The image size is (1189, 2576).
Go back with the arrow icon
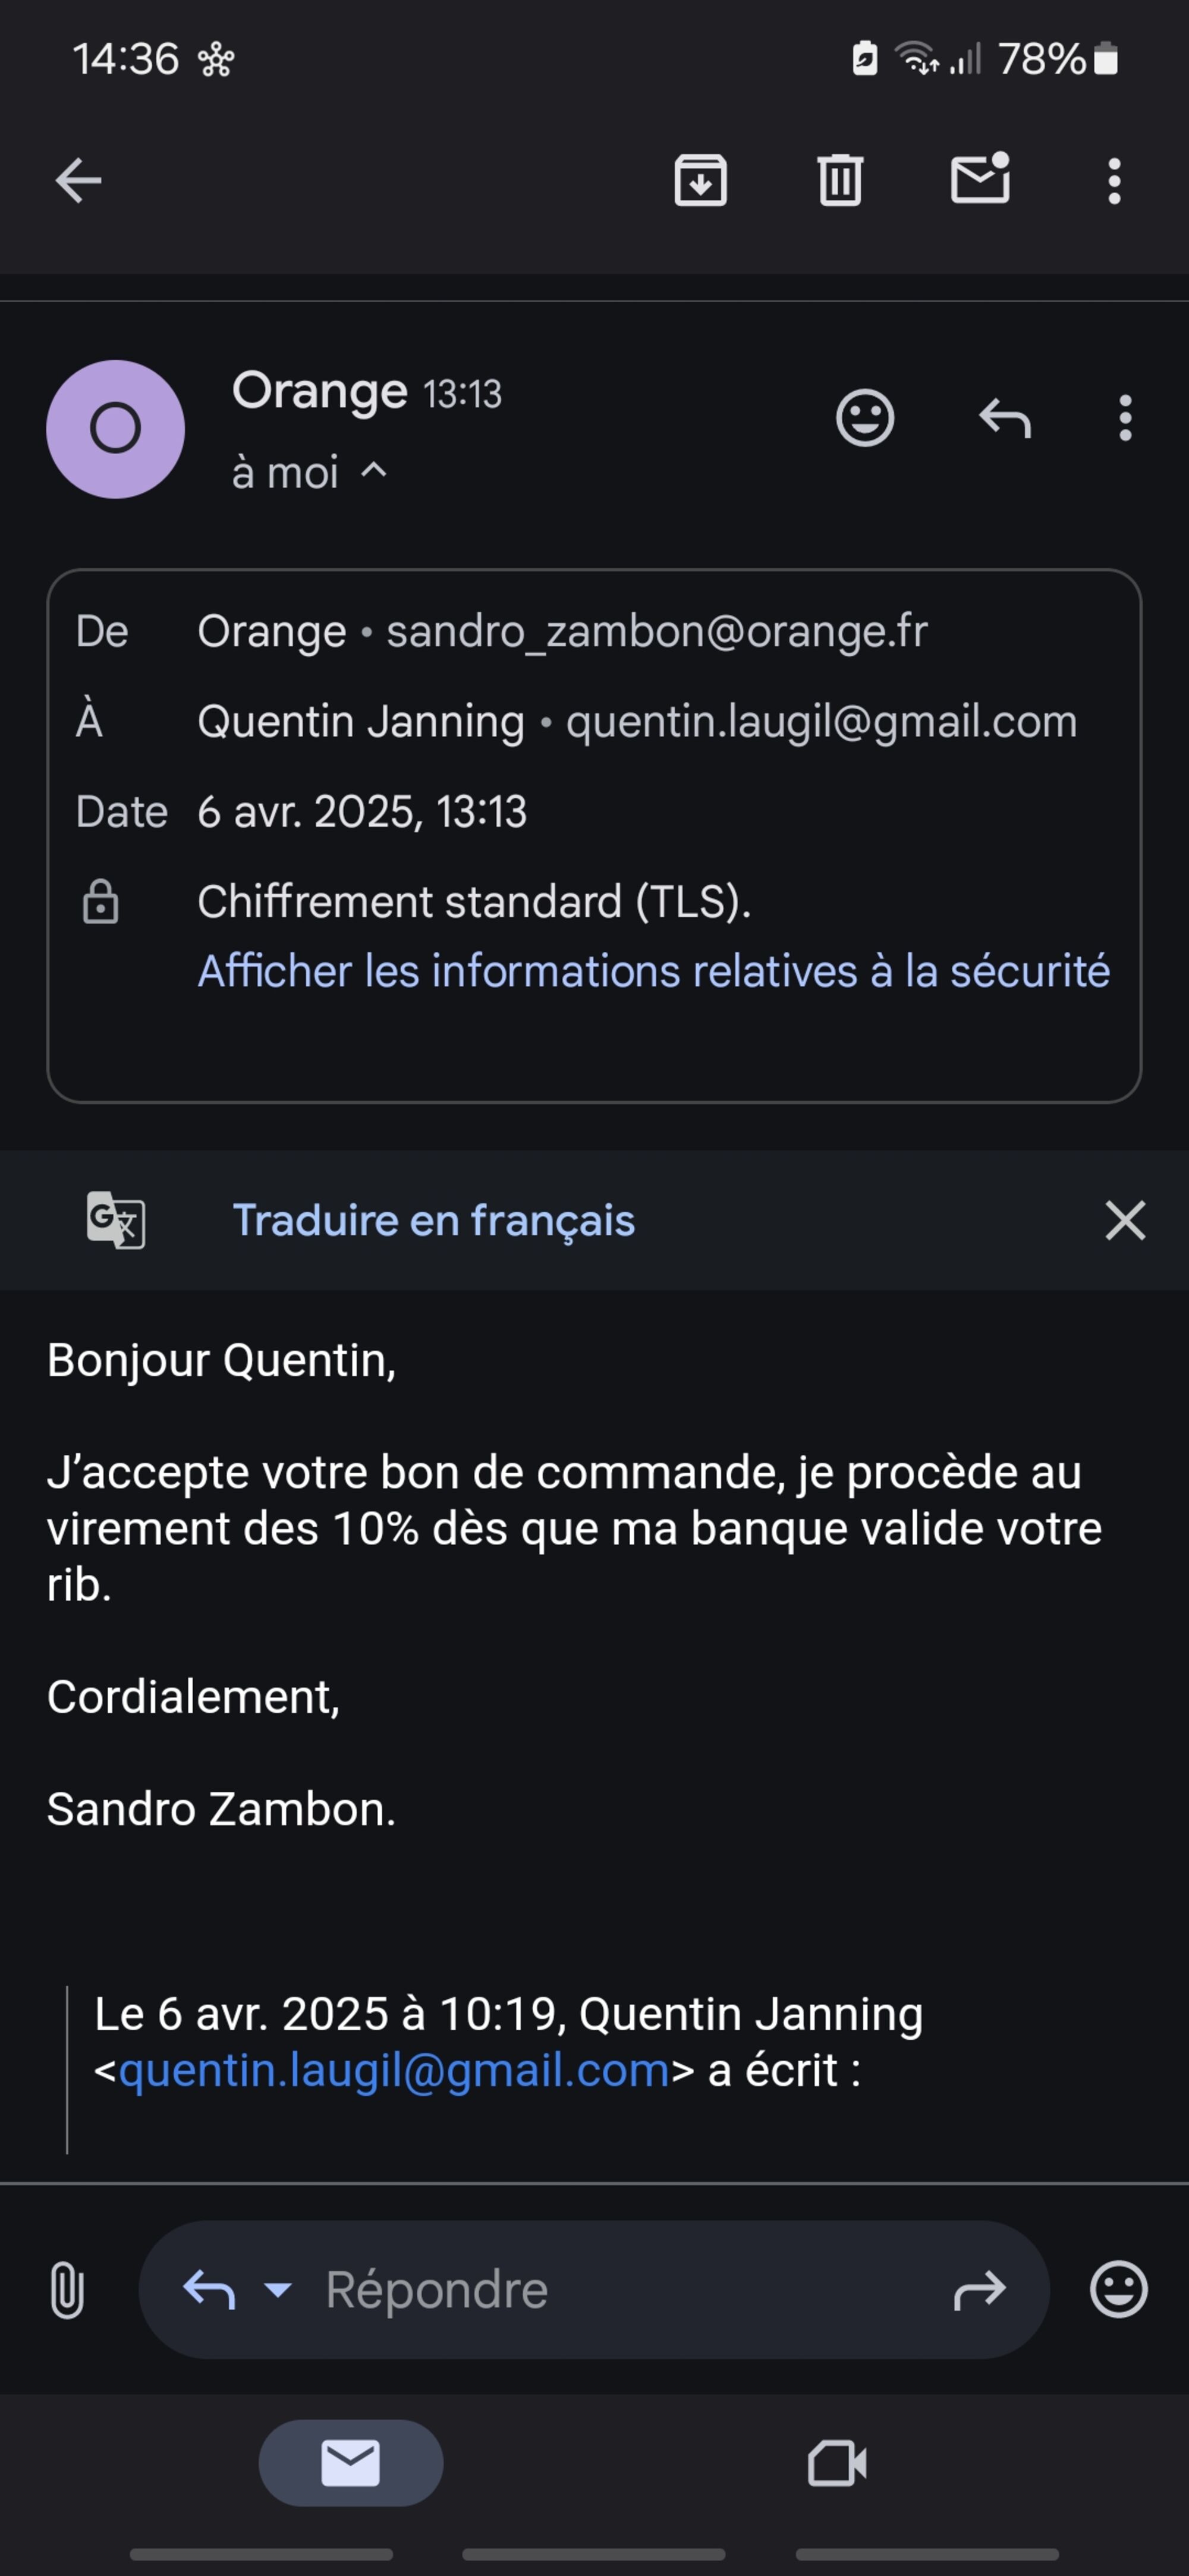point(78,181)
